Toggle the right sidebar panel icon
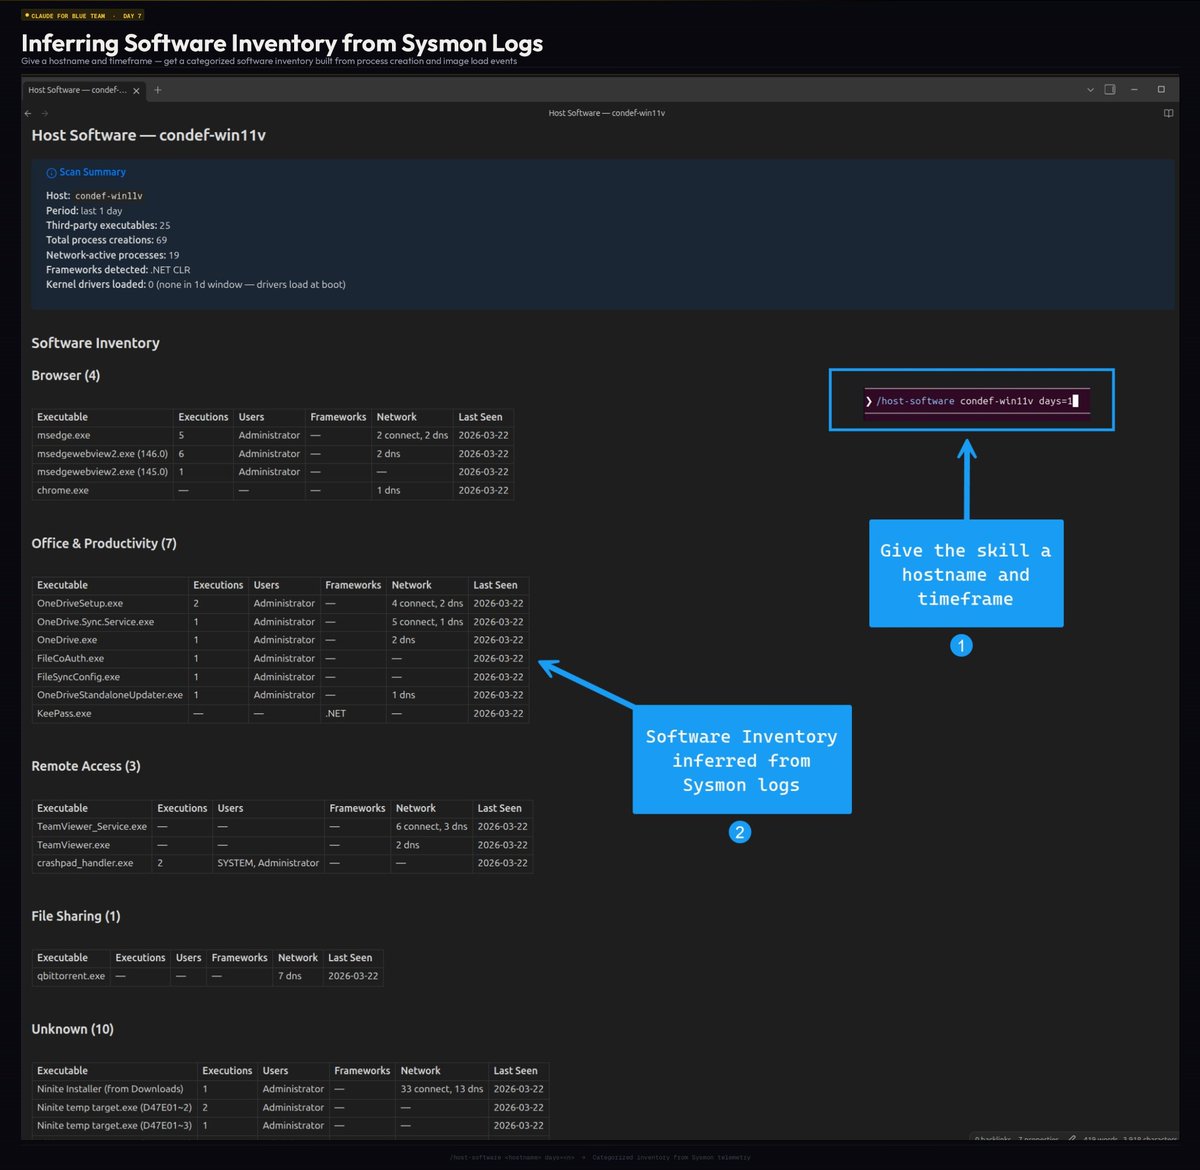Viewport: 1200px width, 1170px height. [1110, 90]
